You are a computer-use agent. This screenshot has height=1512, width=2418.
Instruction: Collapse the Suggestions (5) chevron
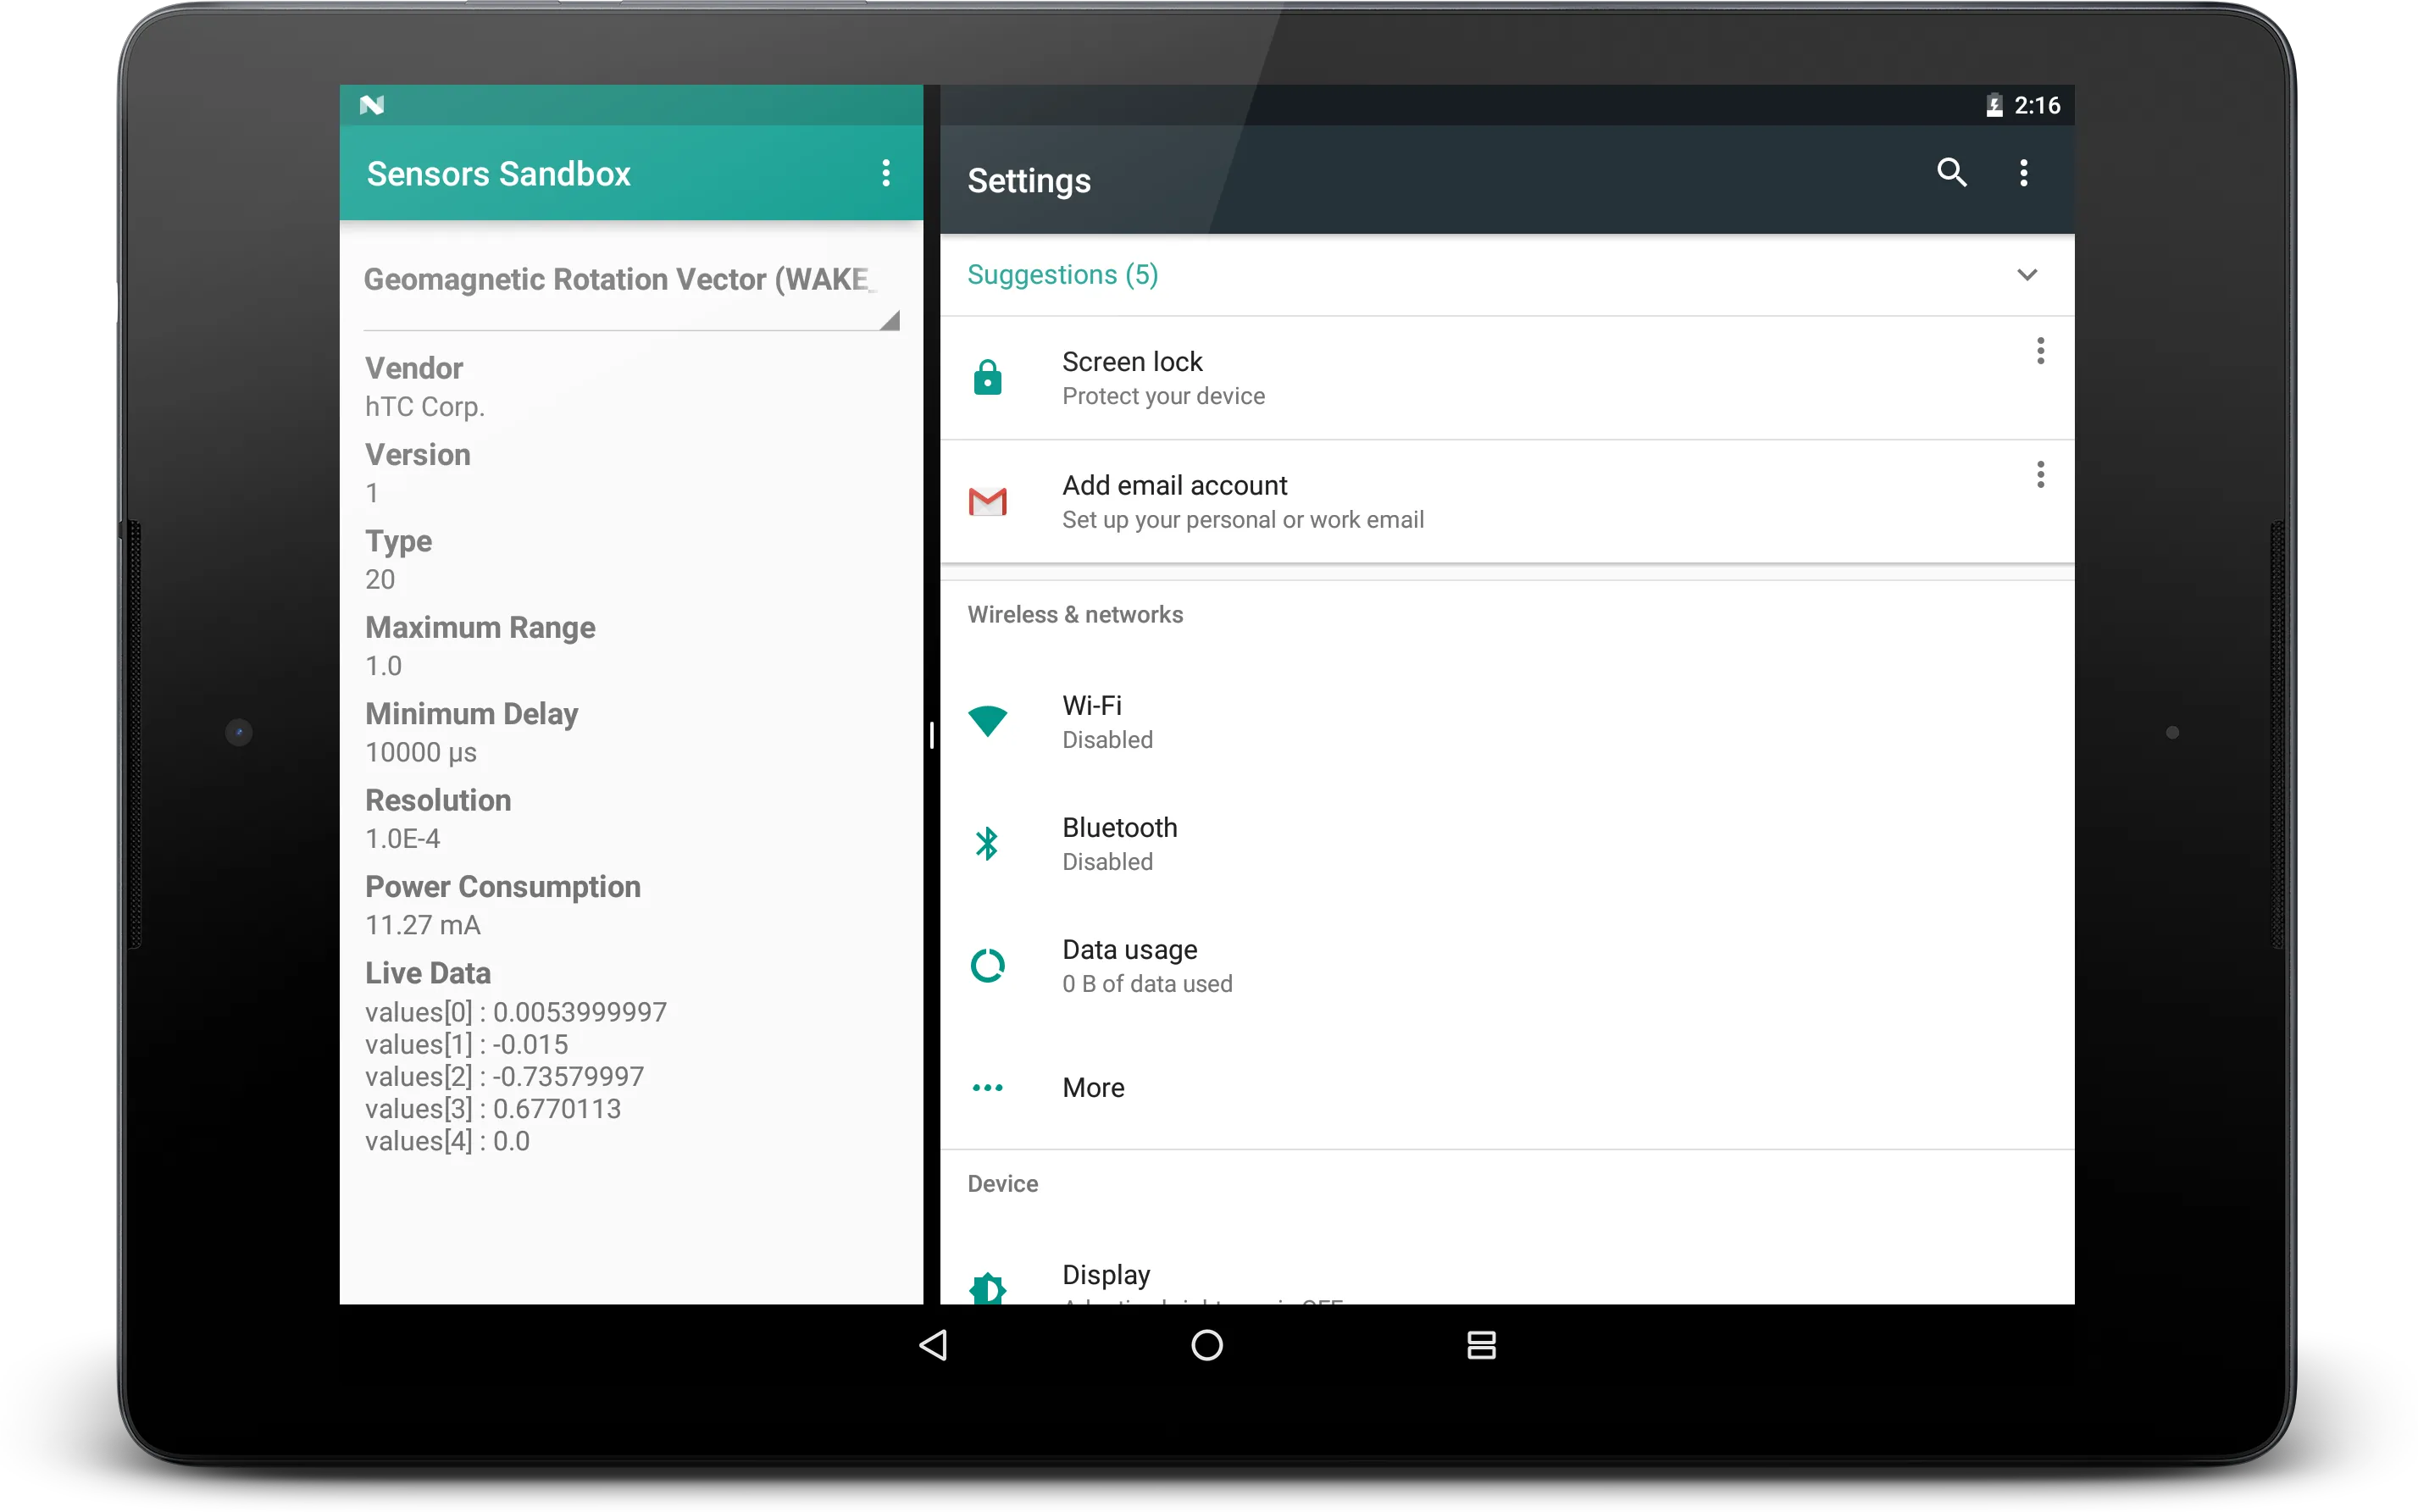tap(2027, 275)
